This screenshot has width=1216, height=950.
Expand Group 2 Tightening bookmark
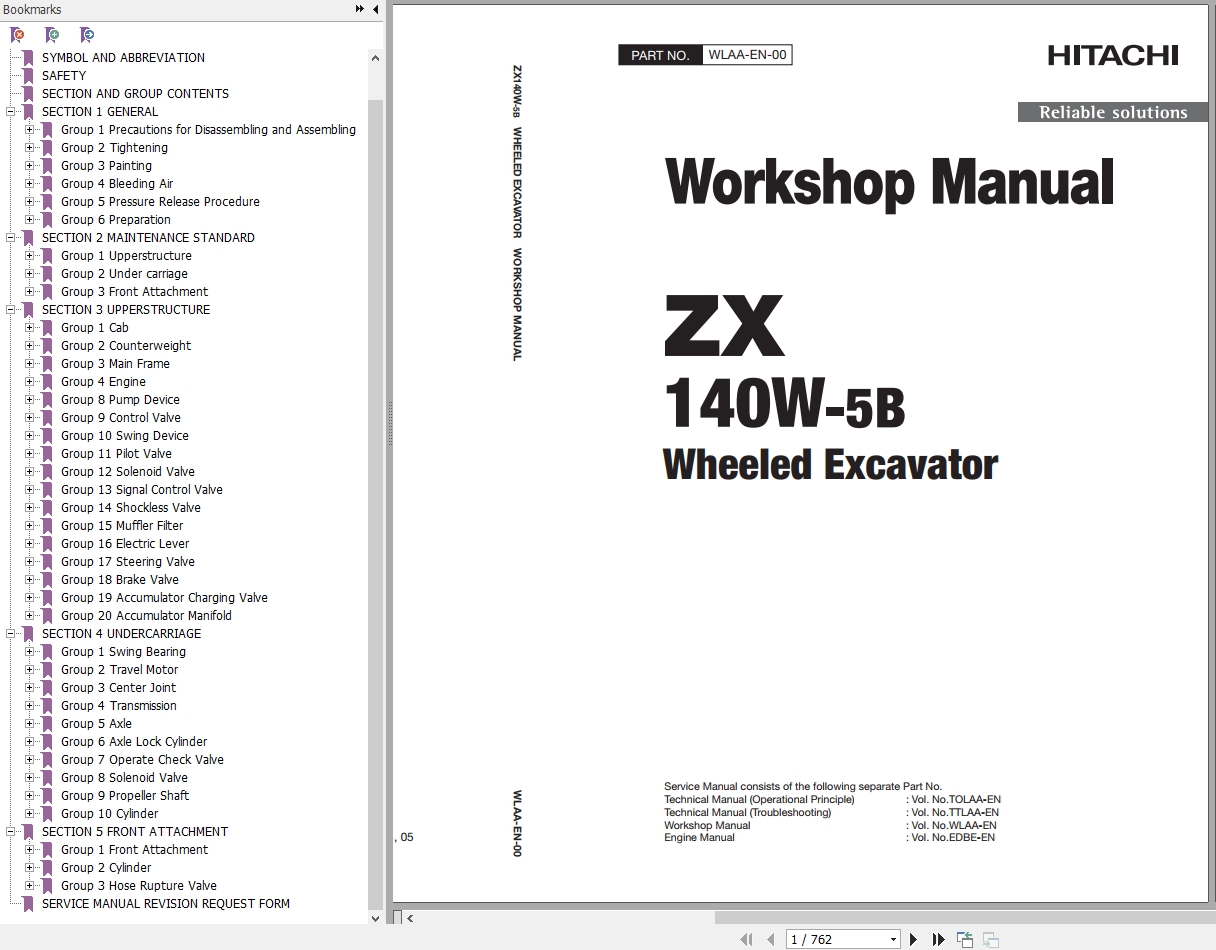point(29,148)
